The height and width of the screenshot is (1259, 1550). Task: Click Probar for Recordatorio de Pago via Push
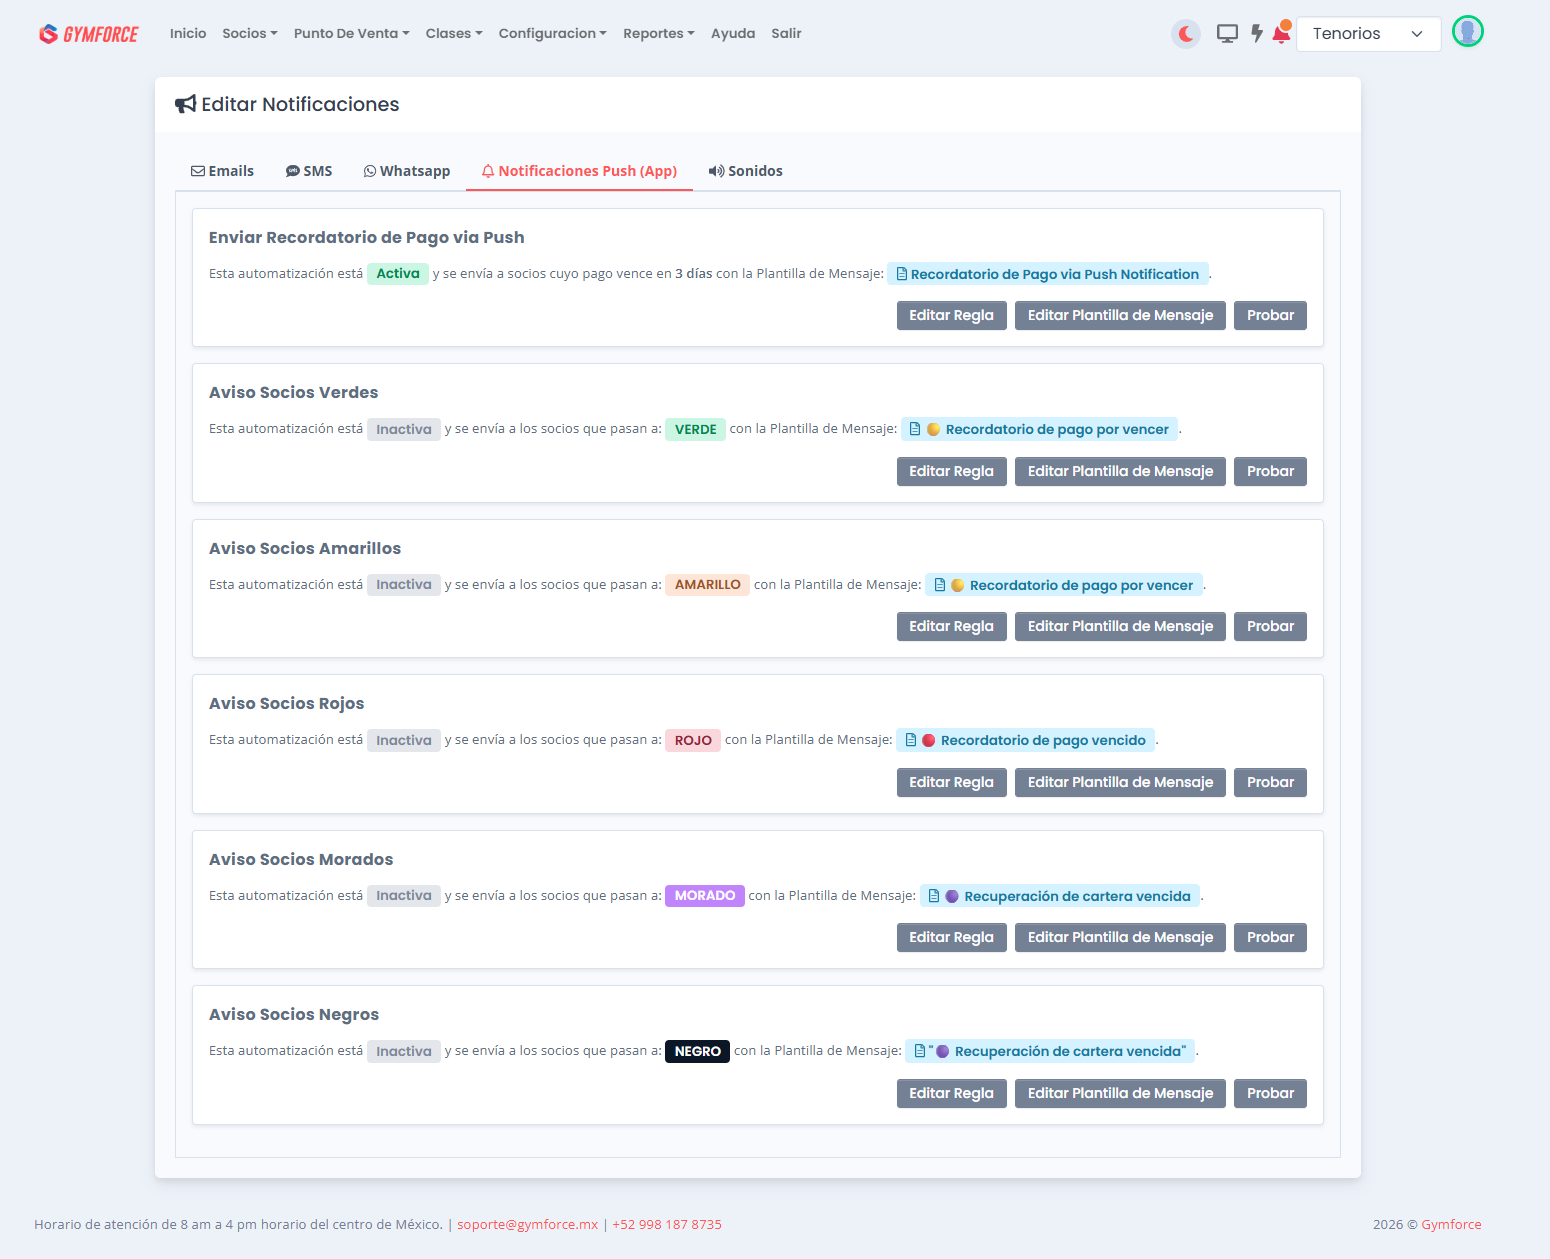[1270, 315]
